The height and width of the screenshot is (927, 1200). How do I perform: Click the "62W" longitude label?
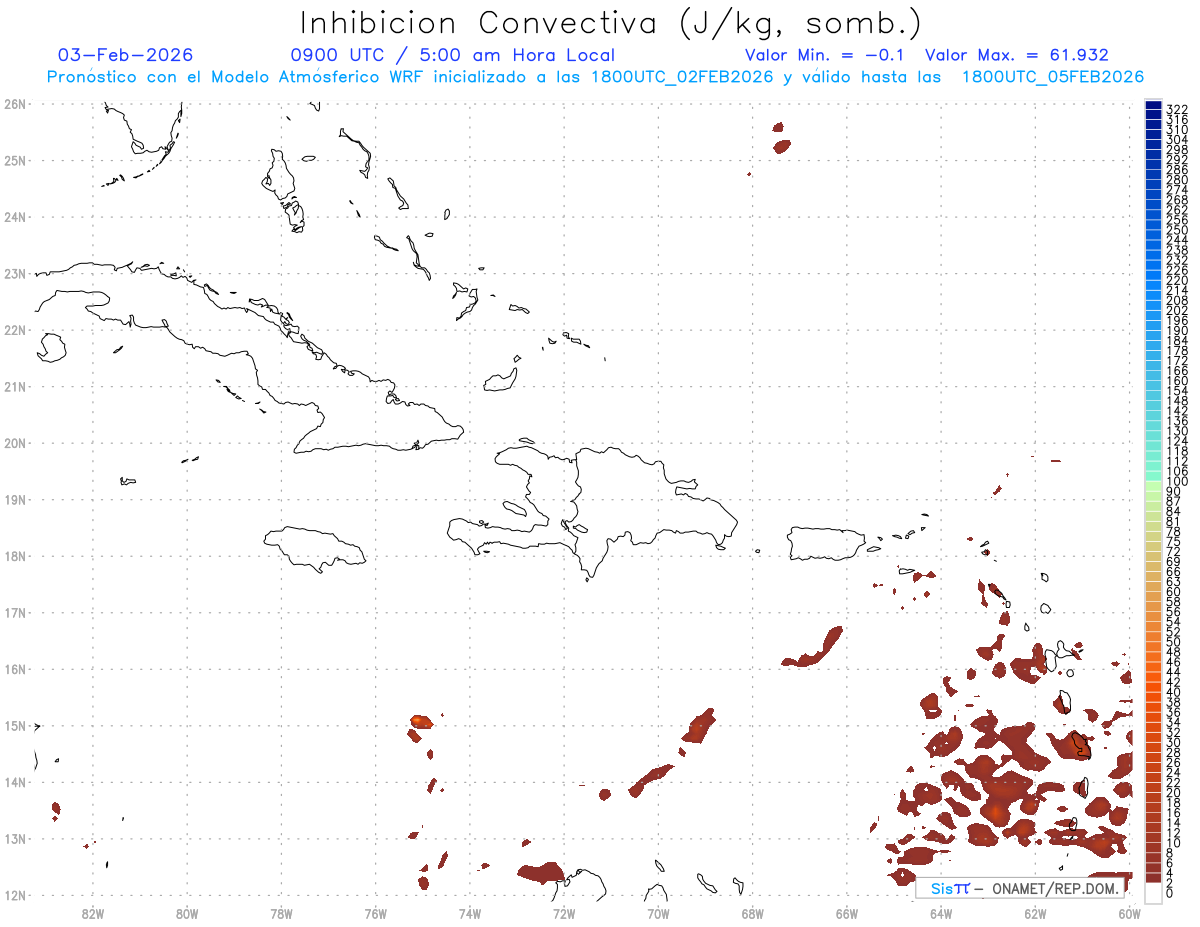1035,912
